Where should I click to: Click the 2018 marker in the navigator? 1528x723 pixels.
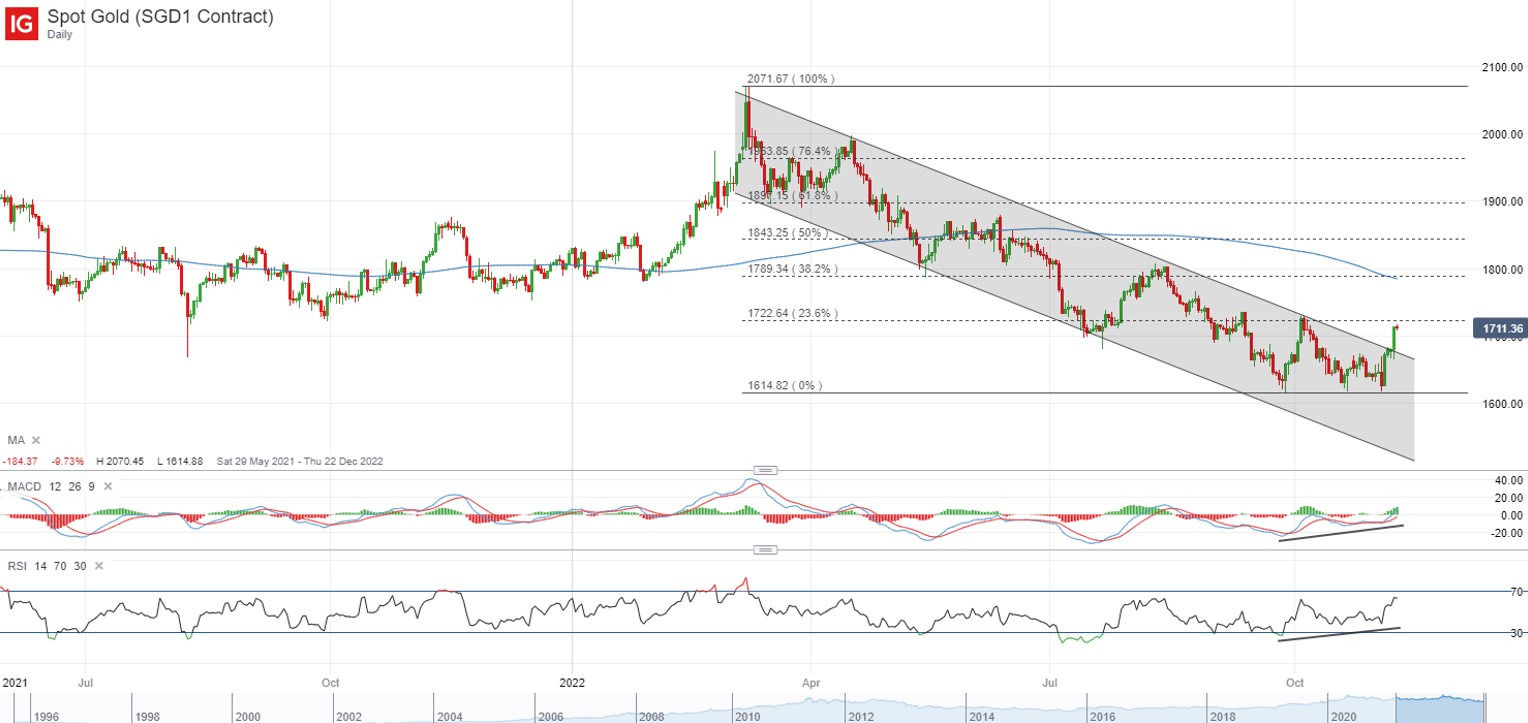(1224, 717)
